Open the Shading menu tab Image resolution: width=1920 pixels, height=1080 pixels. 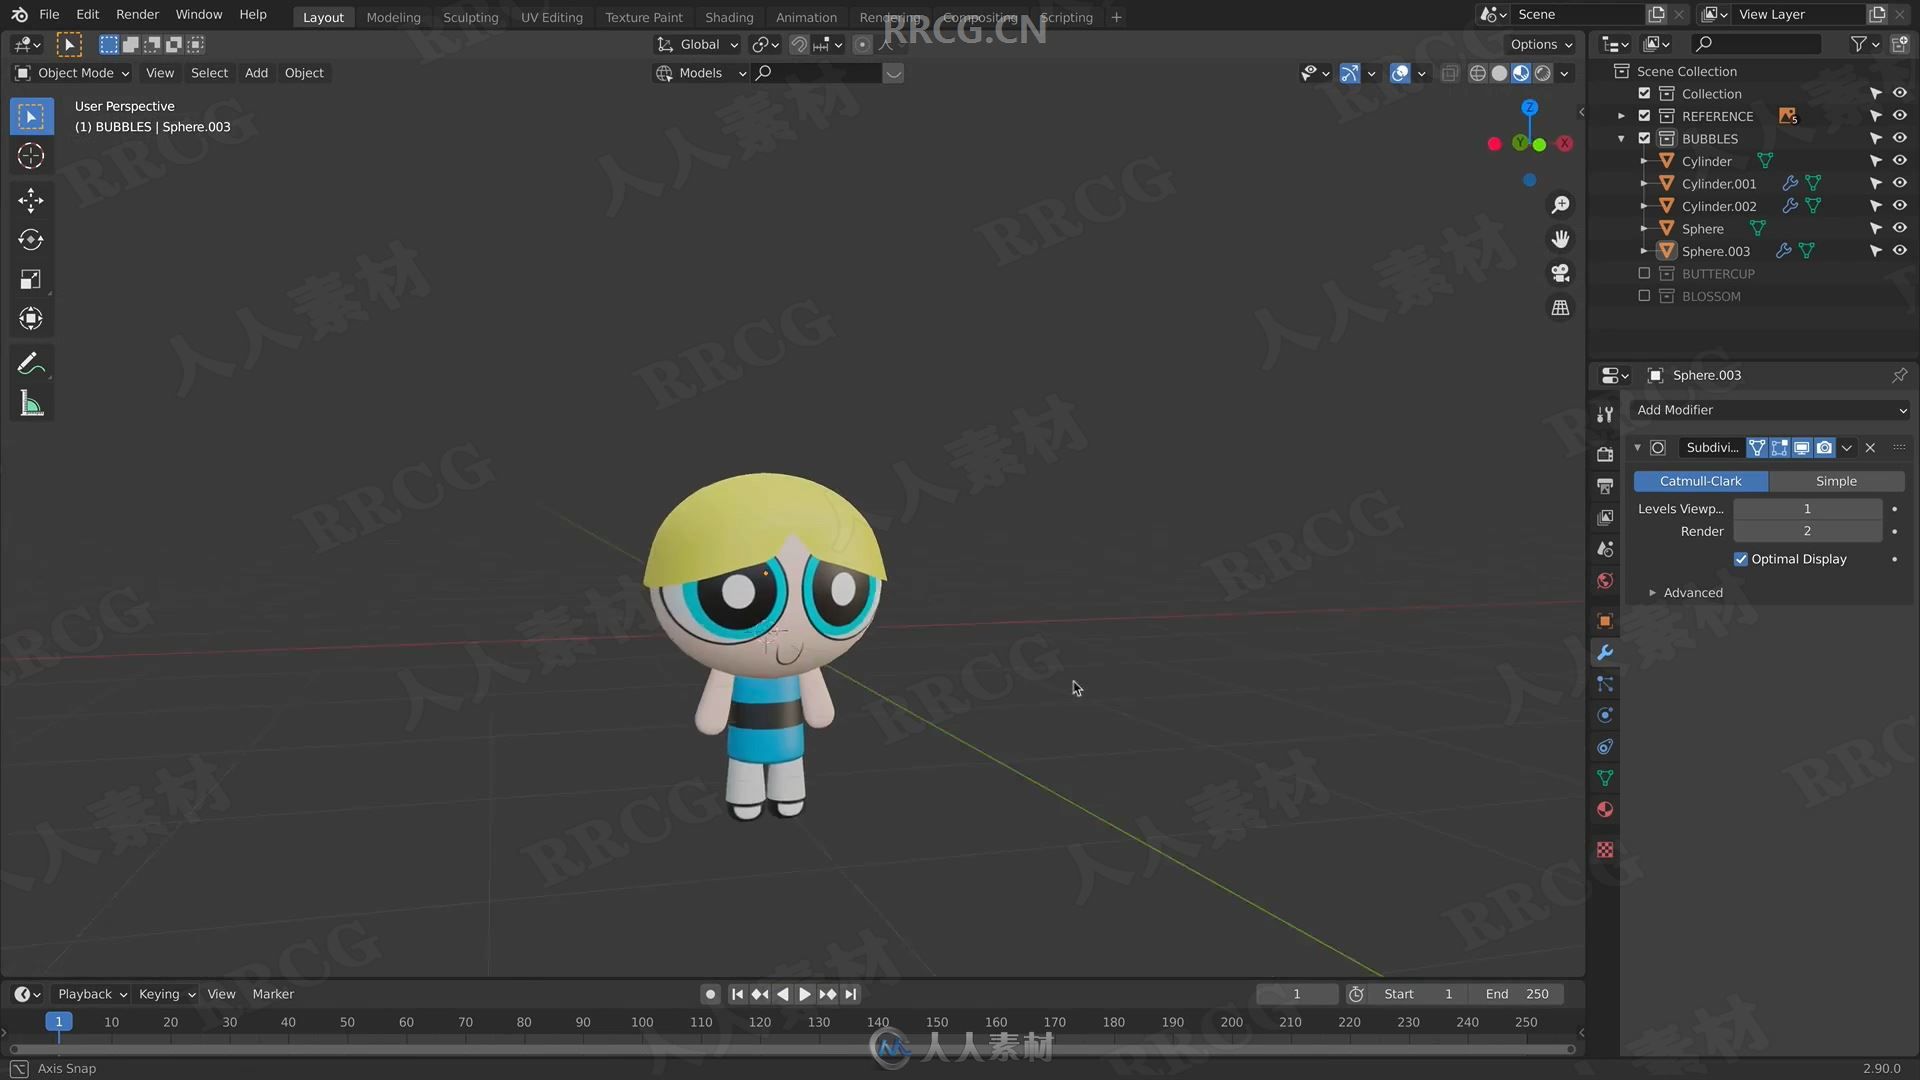(729, 16)
